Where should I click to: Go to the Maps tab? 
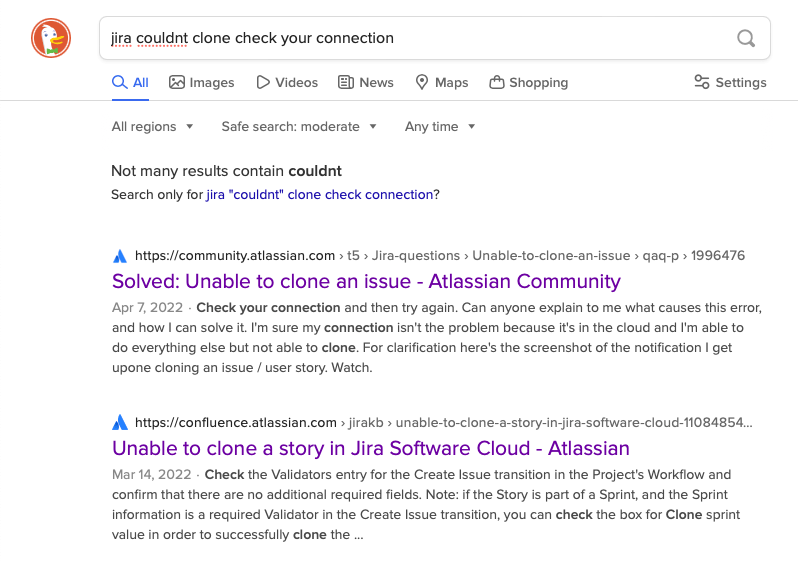[x=441, y=83]
